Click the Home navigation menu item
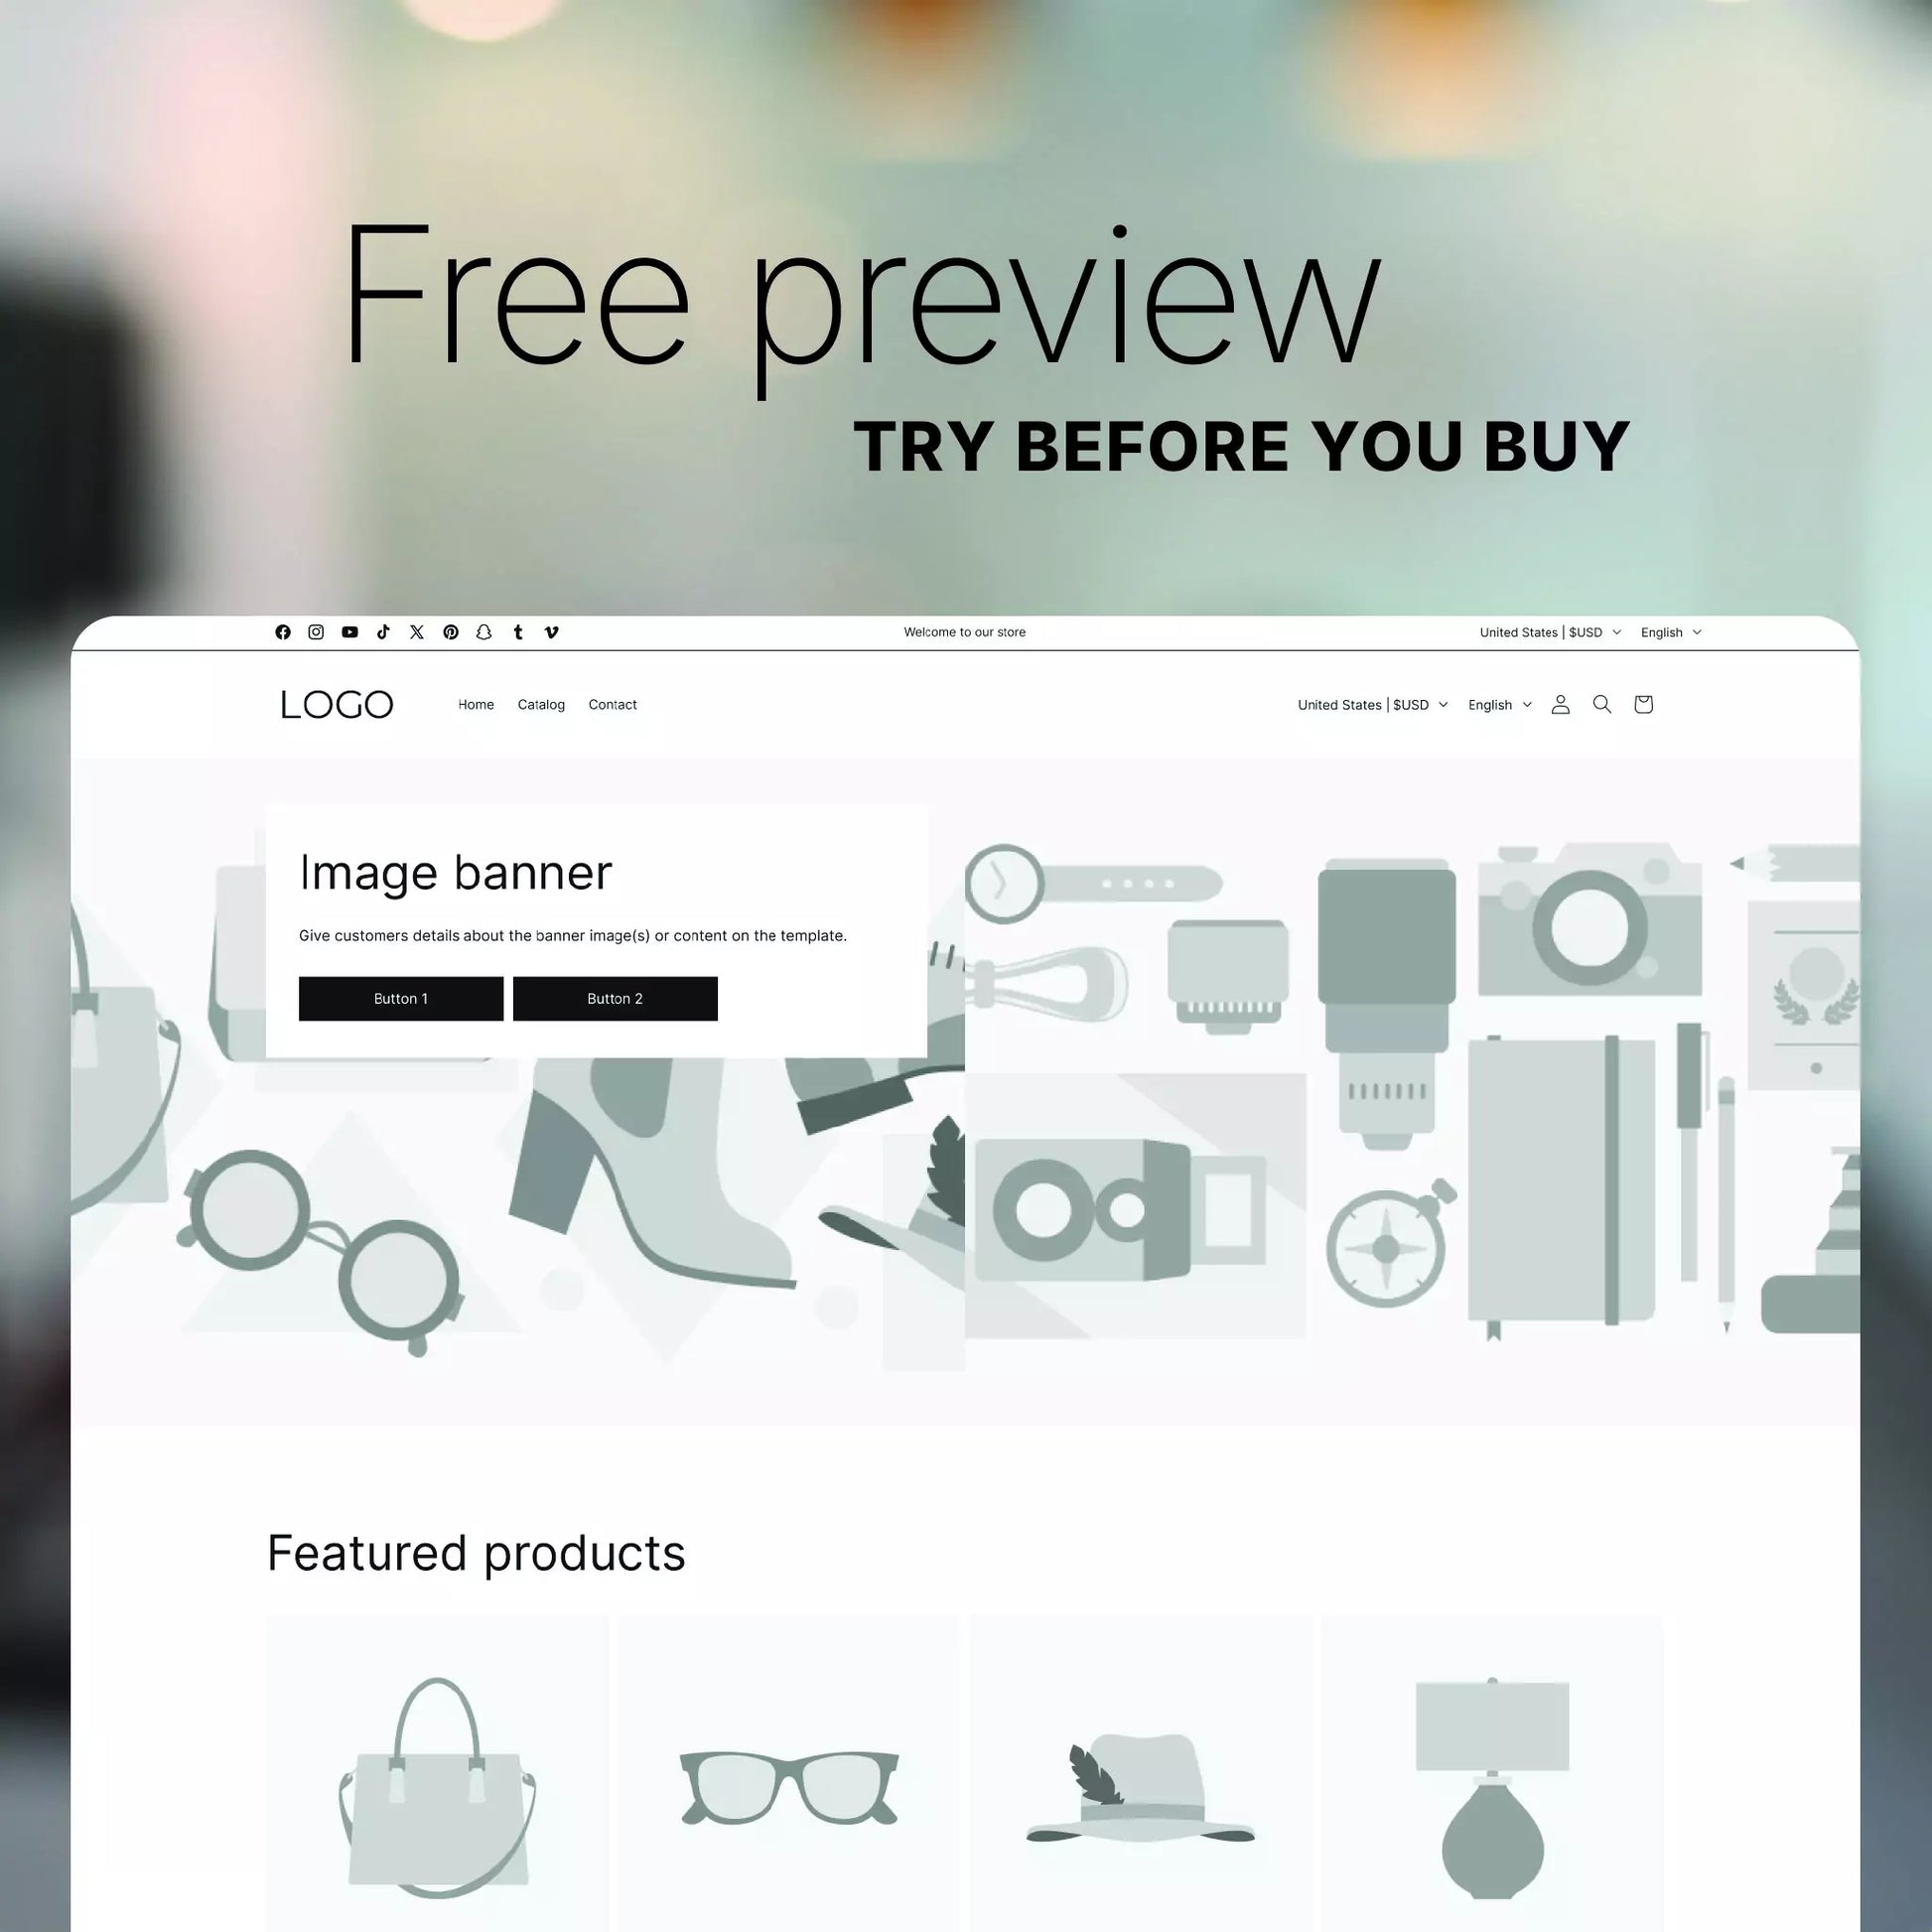 tap(476, 704)
